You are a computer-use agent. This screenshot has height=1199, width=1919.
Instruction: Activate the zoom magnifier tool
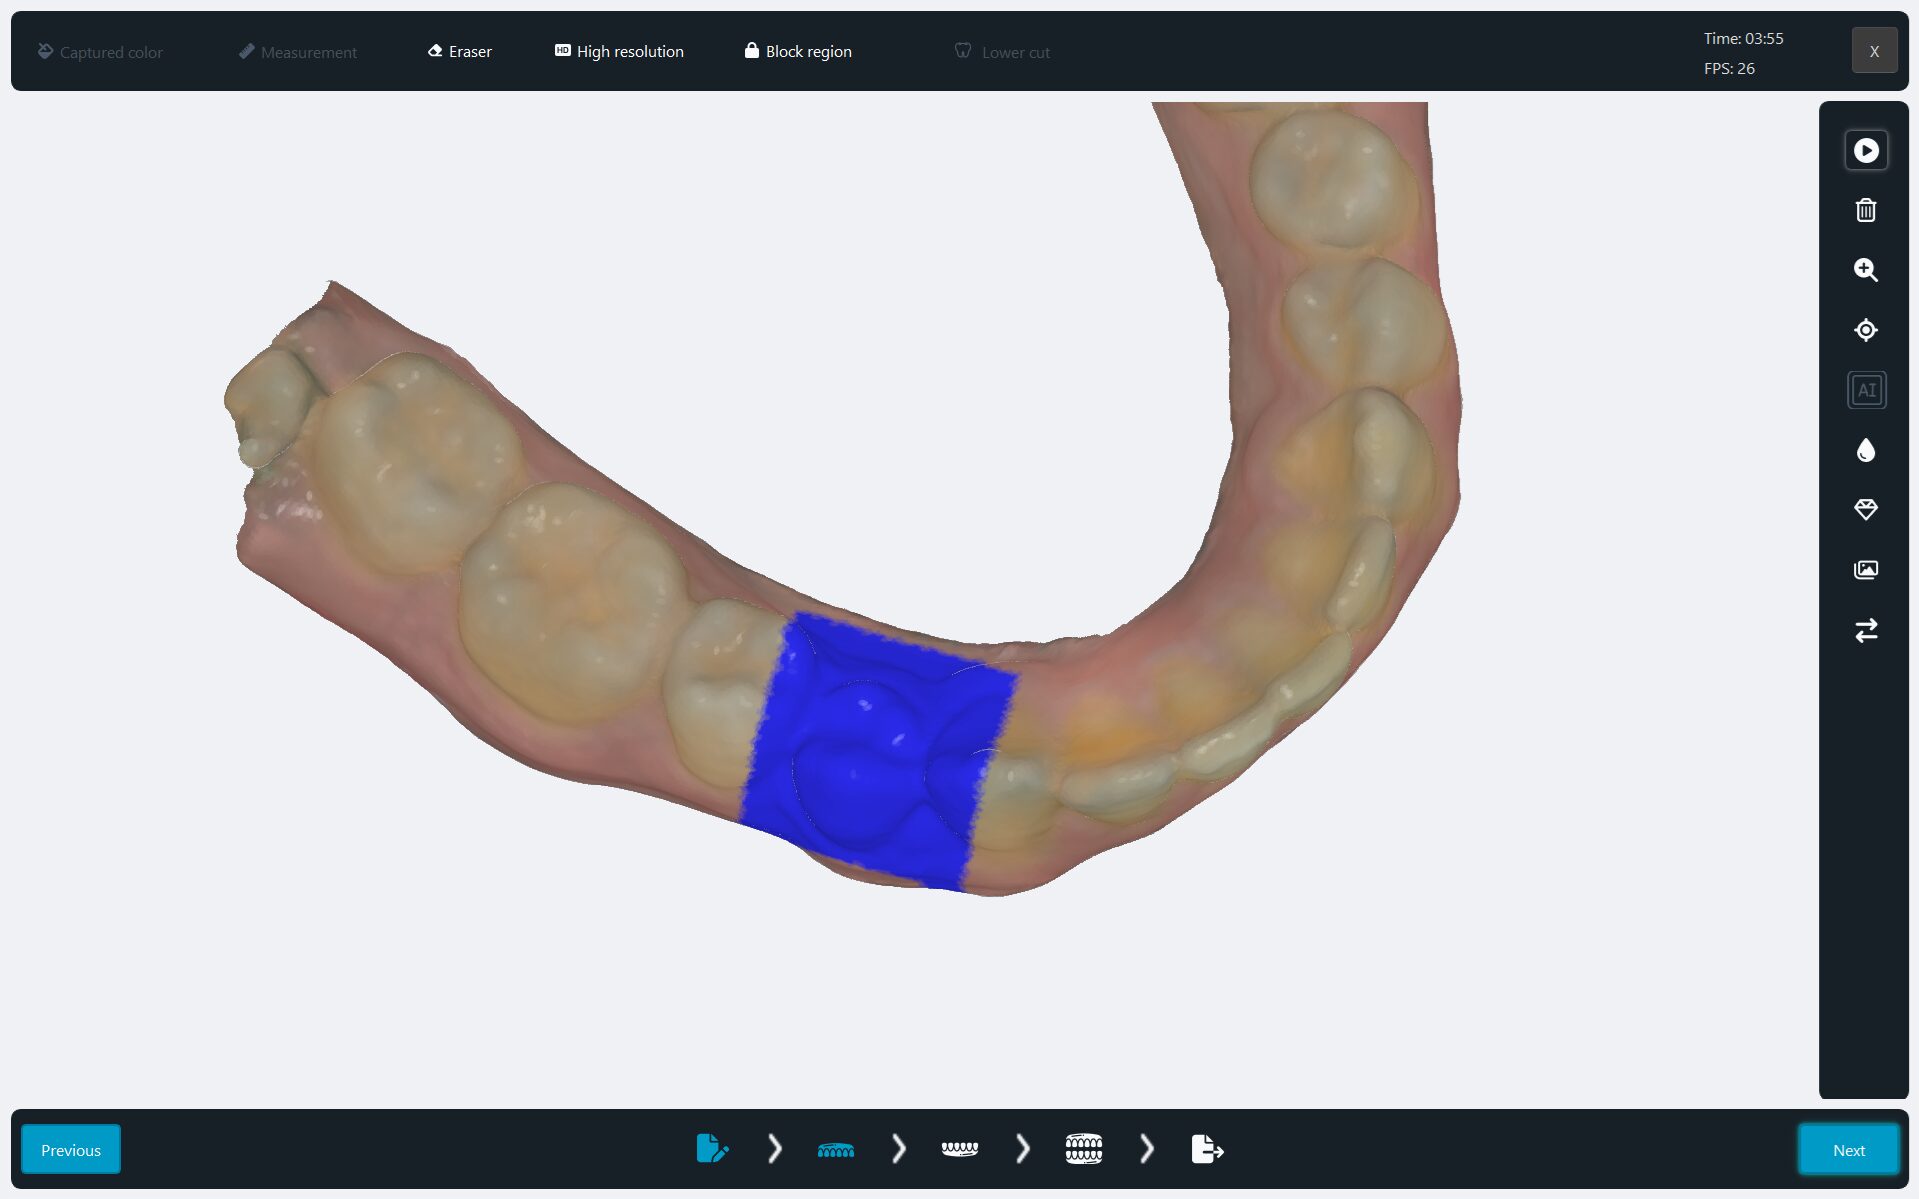point(1865,270)
